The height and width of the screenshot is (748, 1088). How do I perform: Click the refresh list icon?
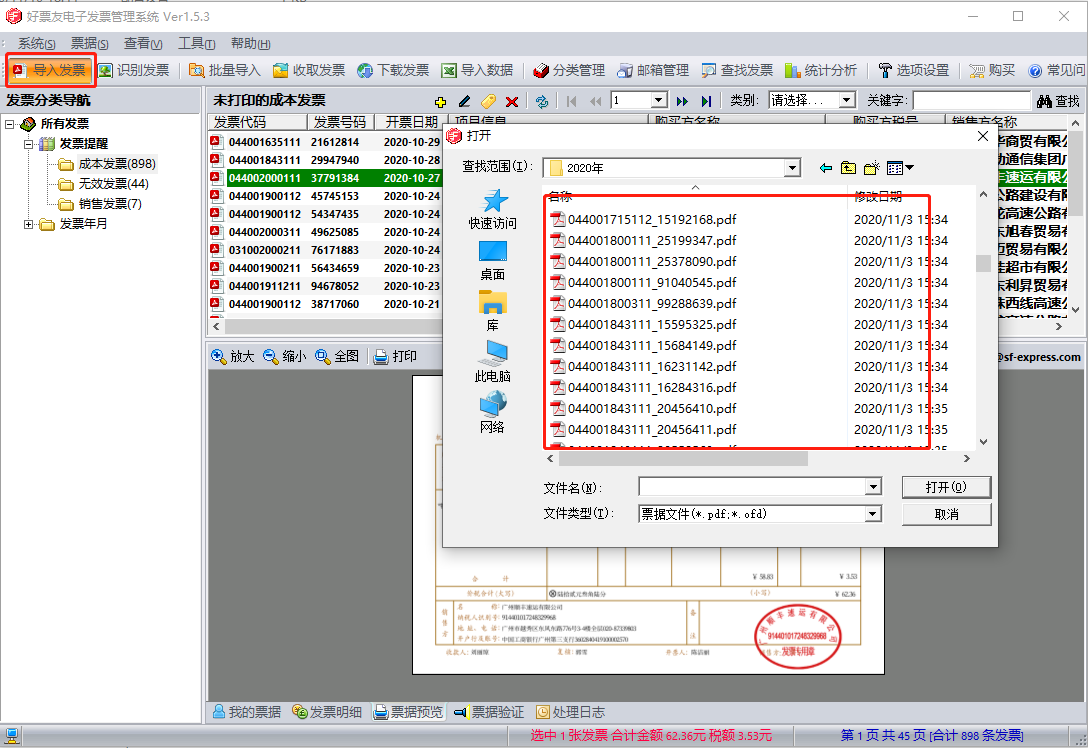point(542,101)
